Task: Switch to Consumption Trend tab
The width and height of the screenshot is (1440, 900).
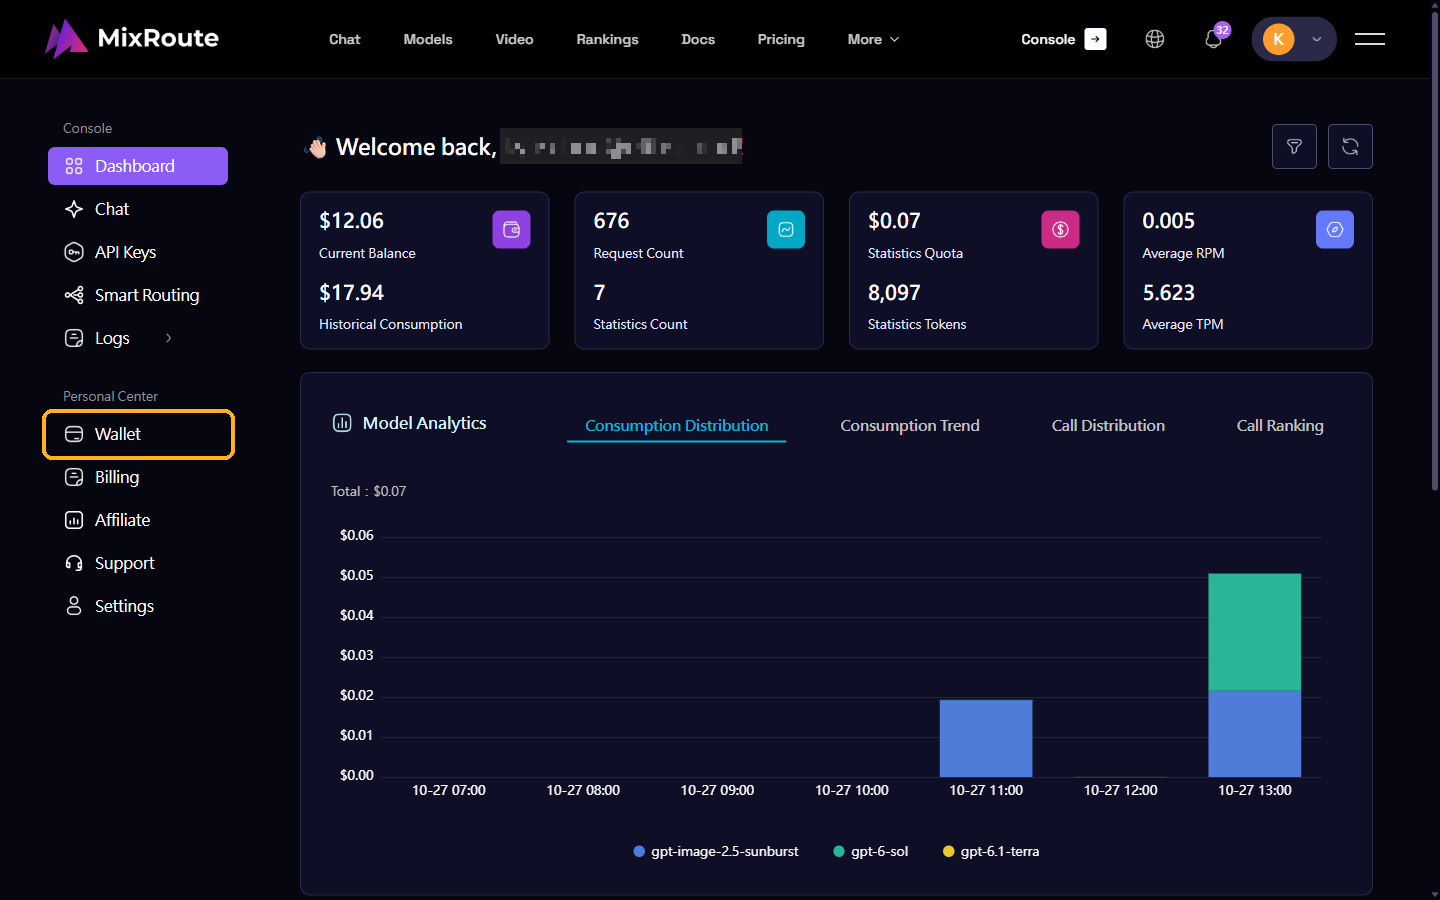Action: tap(910, 425)
